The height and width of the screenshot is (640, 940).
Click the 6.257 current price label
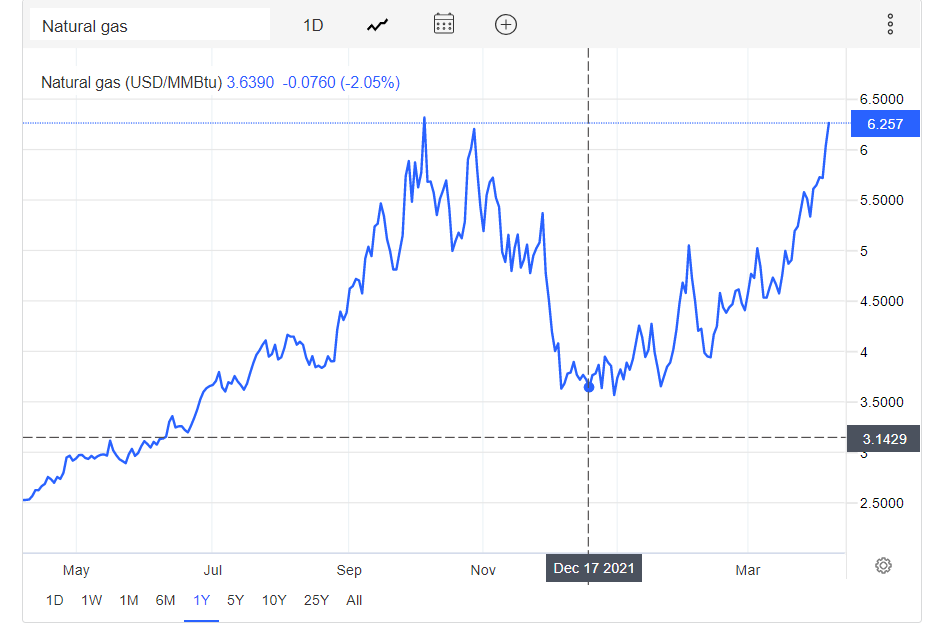coord(885,124)
